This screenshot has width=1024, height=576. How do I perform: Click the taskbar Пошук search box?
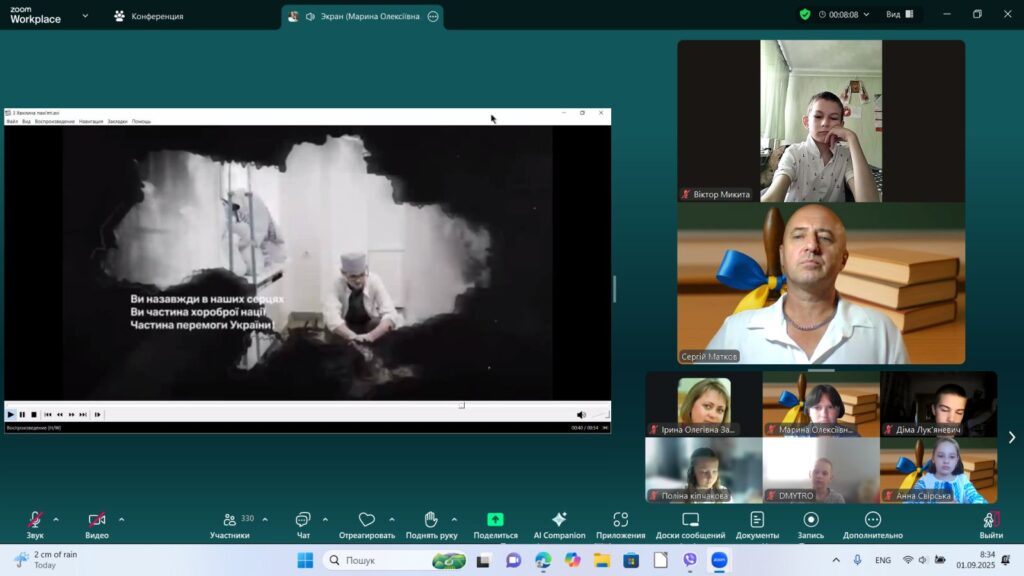click(396, 560)
